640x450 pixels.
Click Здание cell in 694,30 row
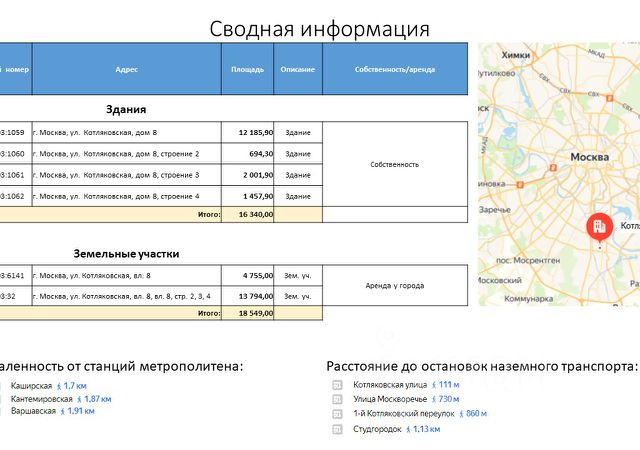(x=298, y=154)
